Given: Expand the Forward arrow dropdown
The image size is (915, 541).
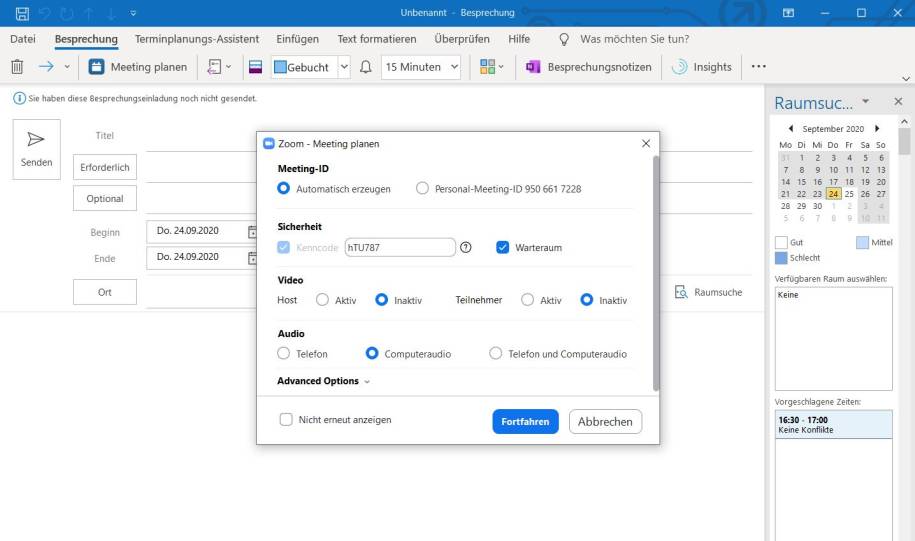Looking at the screenshot, I should 67,67.
